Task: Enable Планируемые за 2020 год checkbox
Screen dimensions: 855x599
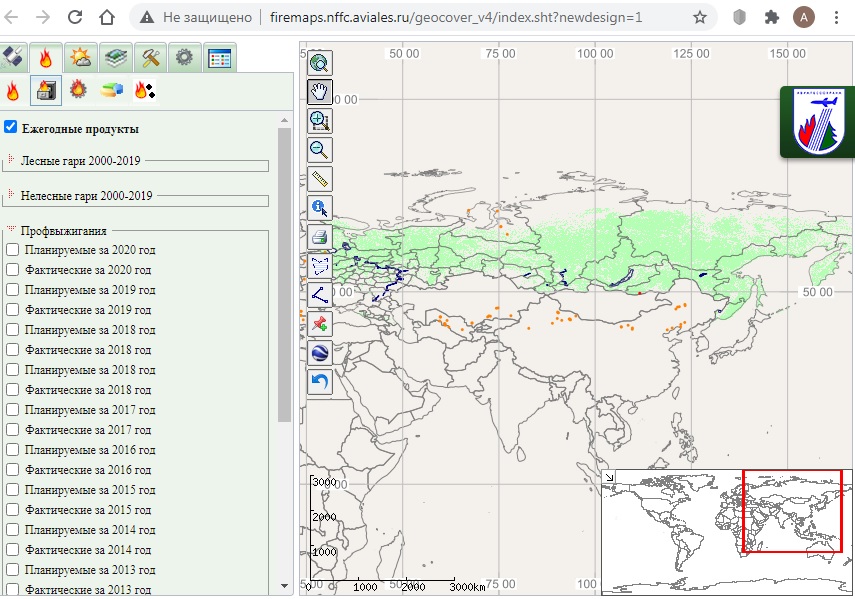Action: click(12, 249)
